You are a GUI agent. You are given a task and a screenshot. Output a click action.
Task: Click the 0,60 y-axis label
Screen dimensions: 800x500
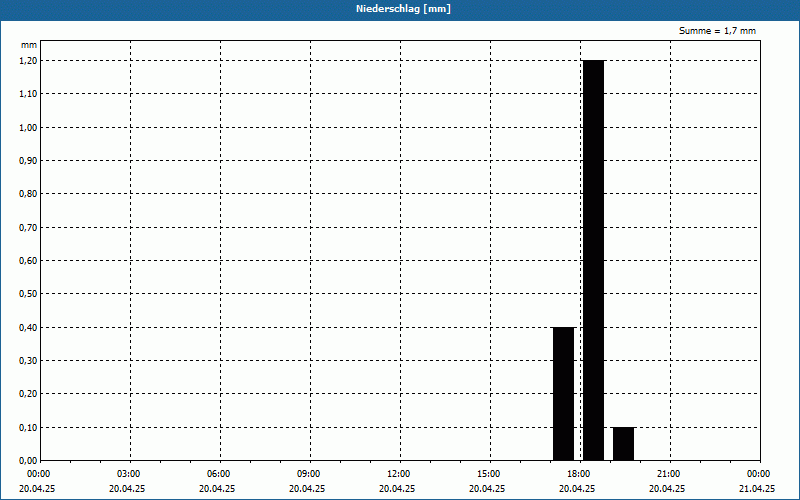coord(28,261)
